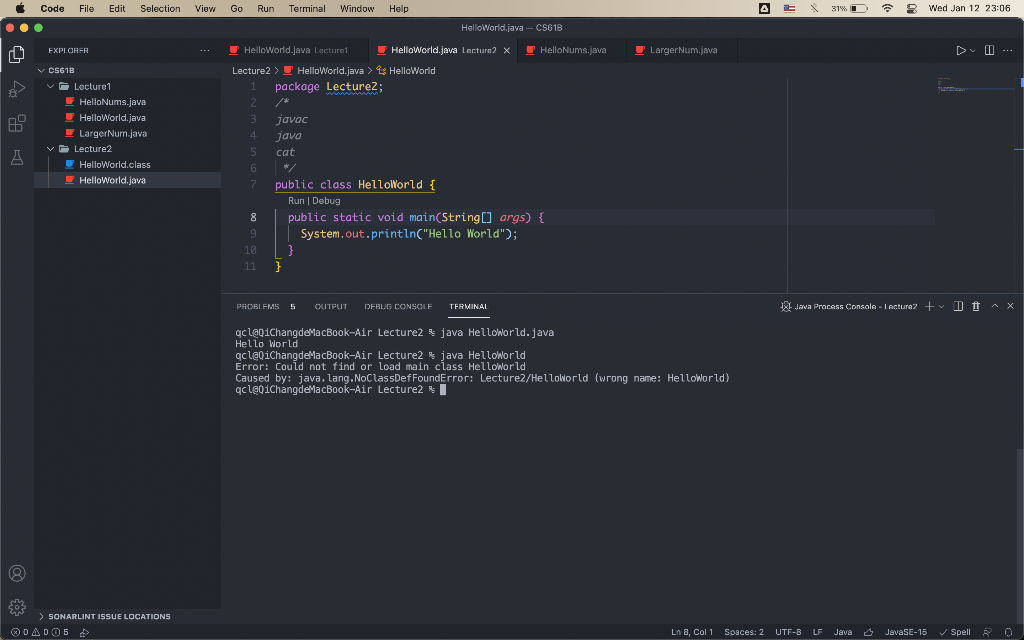Split the editor to the right
The width and height of the screenshot is (1024, 640).
(x=989, y=50)
